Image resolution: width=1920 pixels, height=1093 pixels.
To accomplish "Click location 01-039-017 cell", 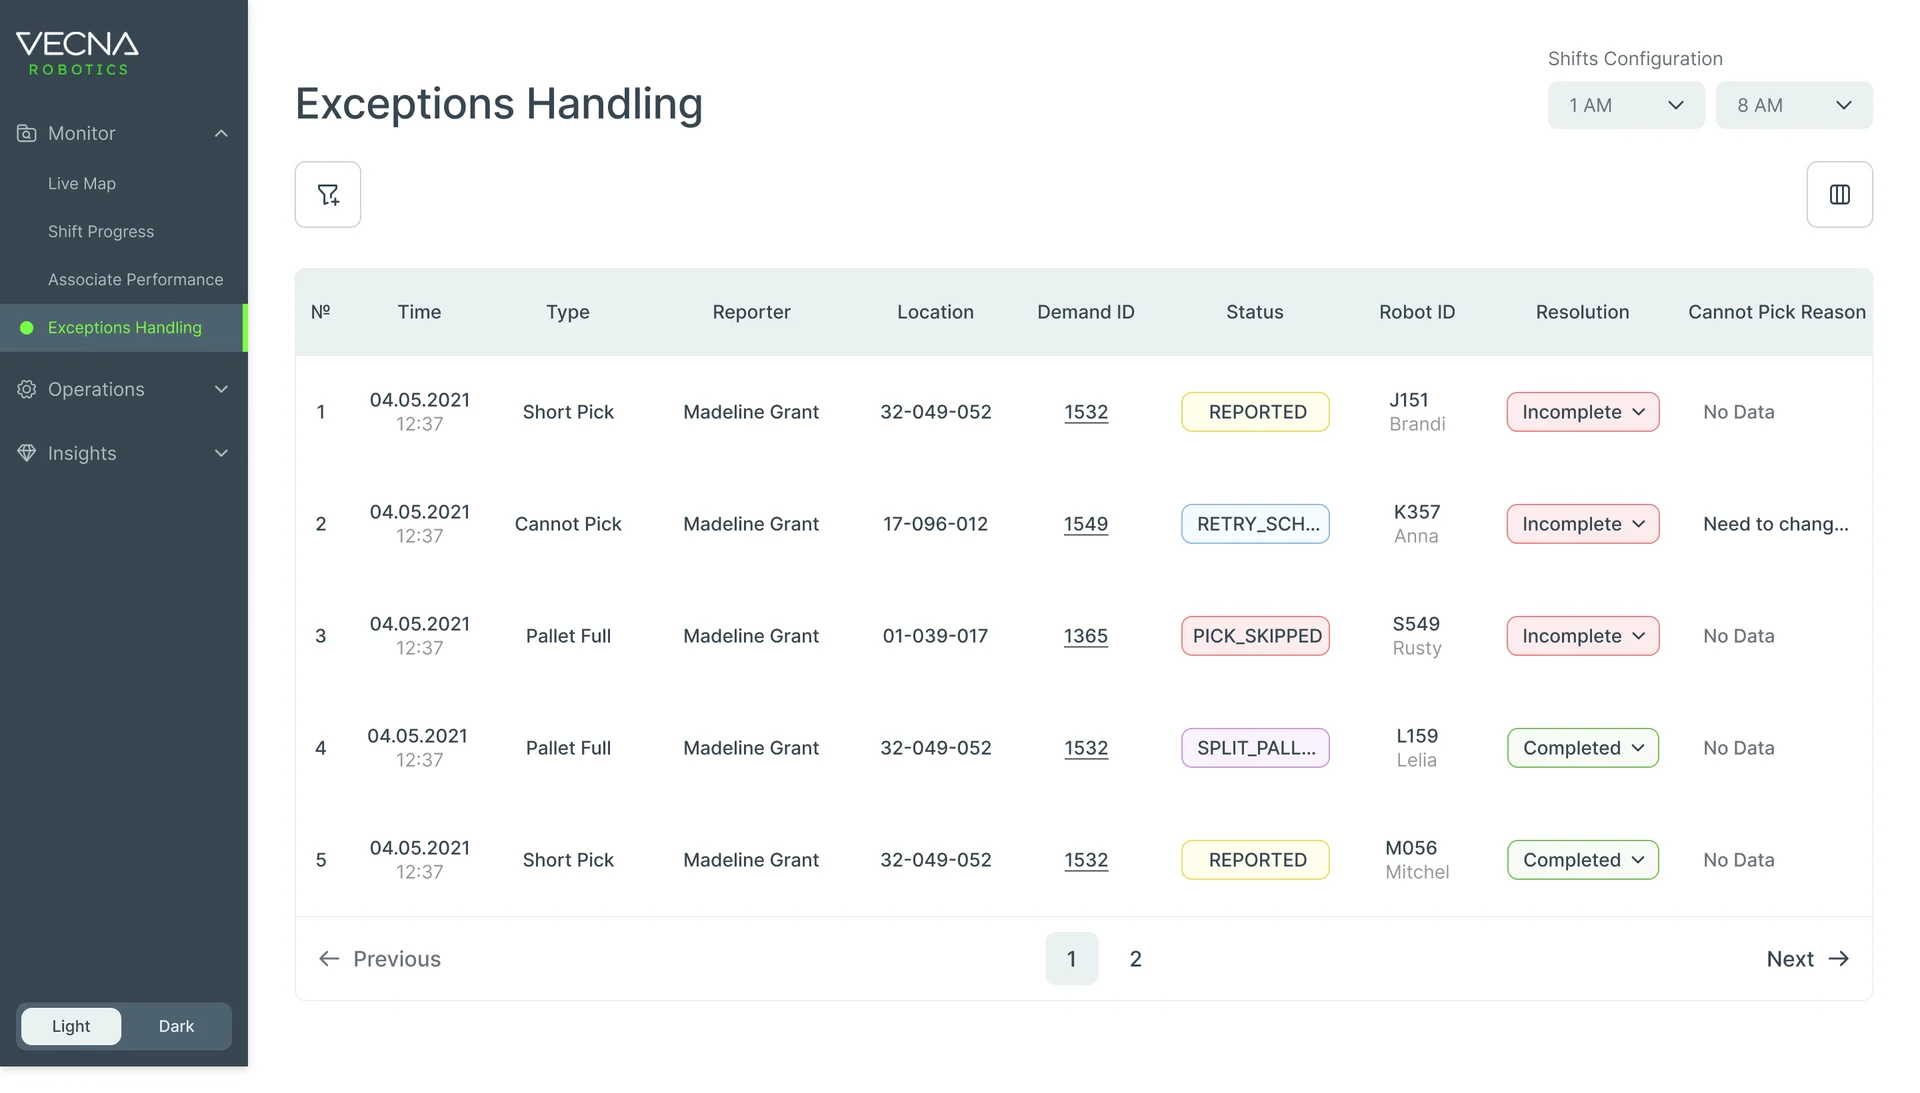I will coord(935,636).
